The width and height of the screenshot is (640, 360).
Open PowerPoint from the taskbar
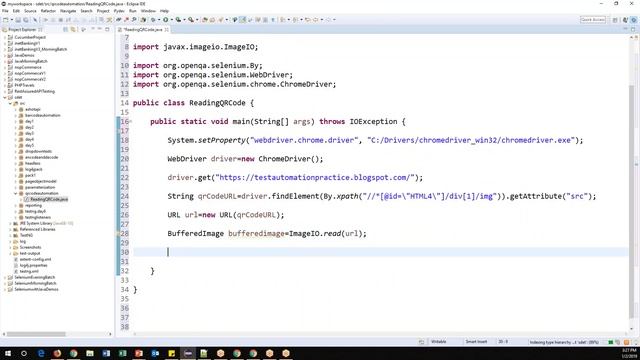[139, 353]
